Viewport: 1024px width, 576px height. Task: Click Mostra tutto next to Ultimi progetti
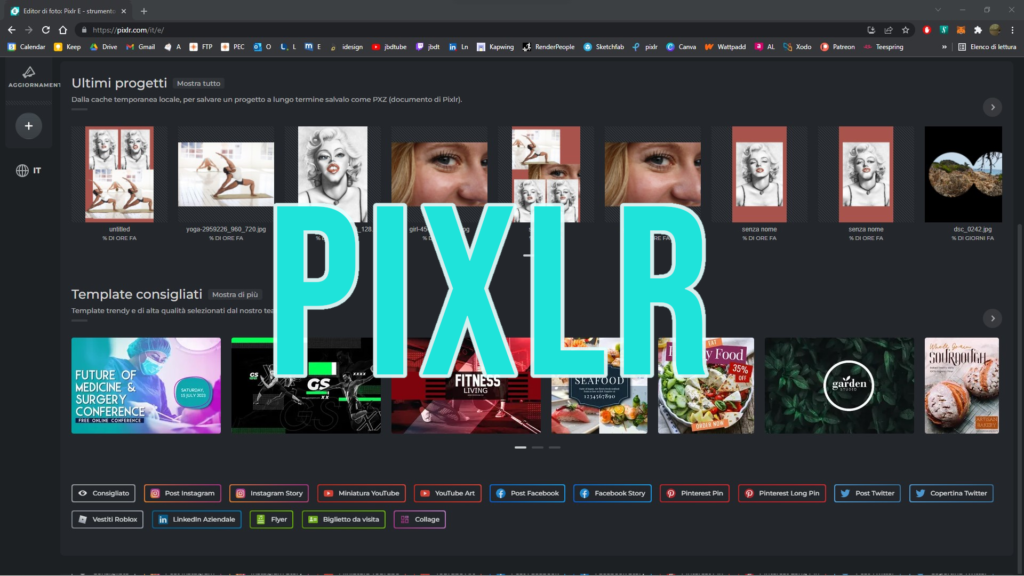(199, 84)
